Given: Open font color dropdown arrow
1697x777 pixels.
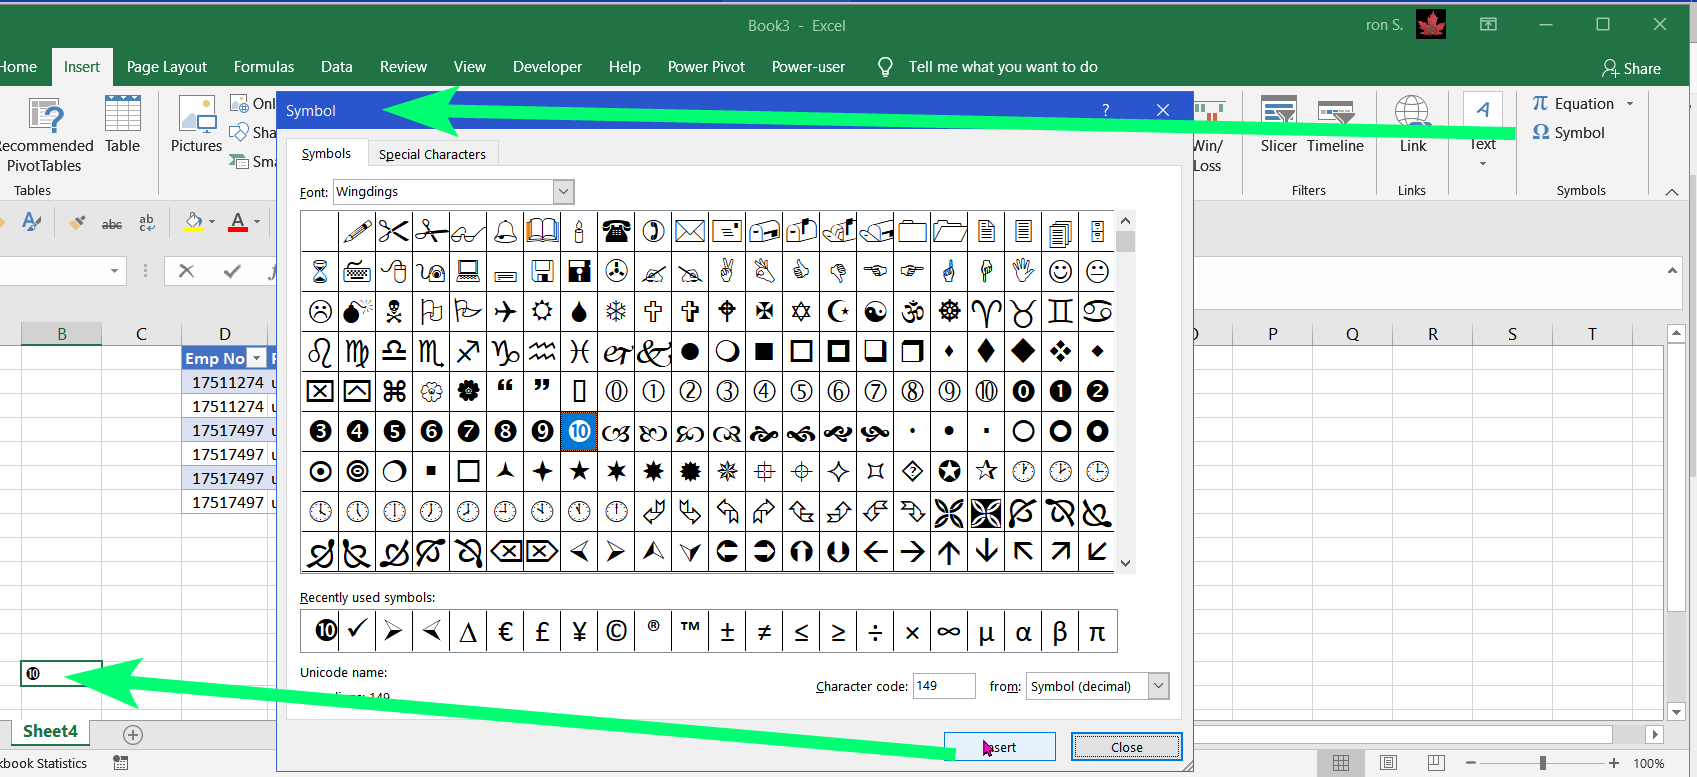Looking at the screenshot, I should tap(257, 221).
